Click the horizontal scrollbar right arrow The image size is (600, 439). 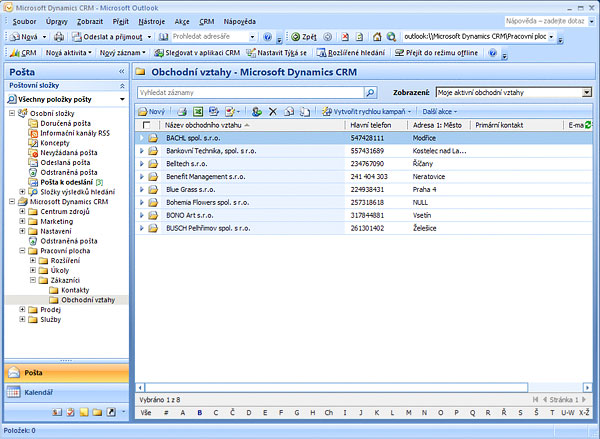(x=587, y=388)
